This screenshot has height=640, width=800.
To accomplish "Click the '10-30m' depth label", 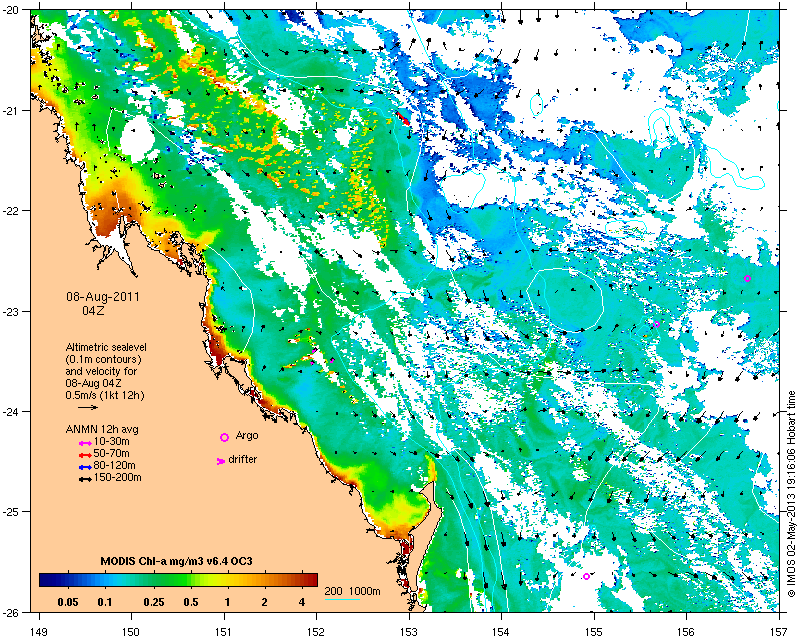I will point(112,441).
